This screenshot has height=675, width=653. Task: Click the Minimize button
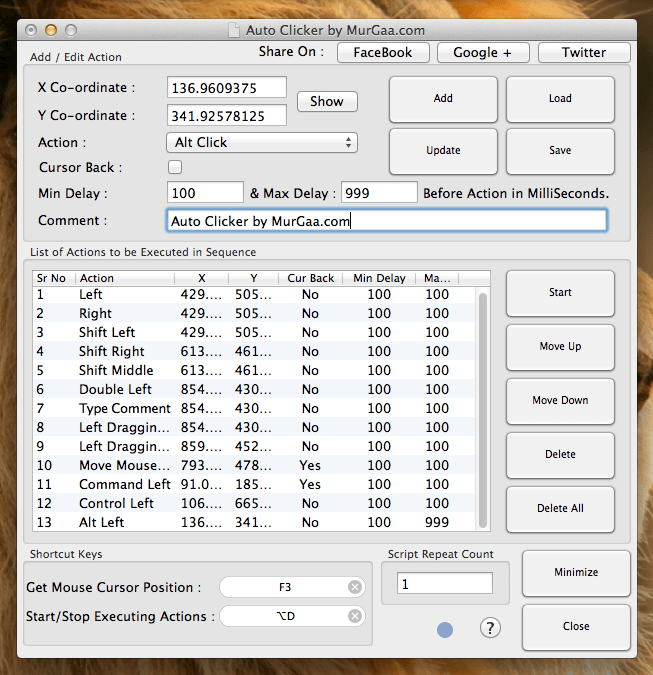[x=576, y=573]
